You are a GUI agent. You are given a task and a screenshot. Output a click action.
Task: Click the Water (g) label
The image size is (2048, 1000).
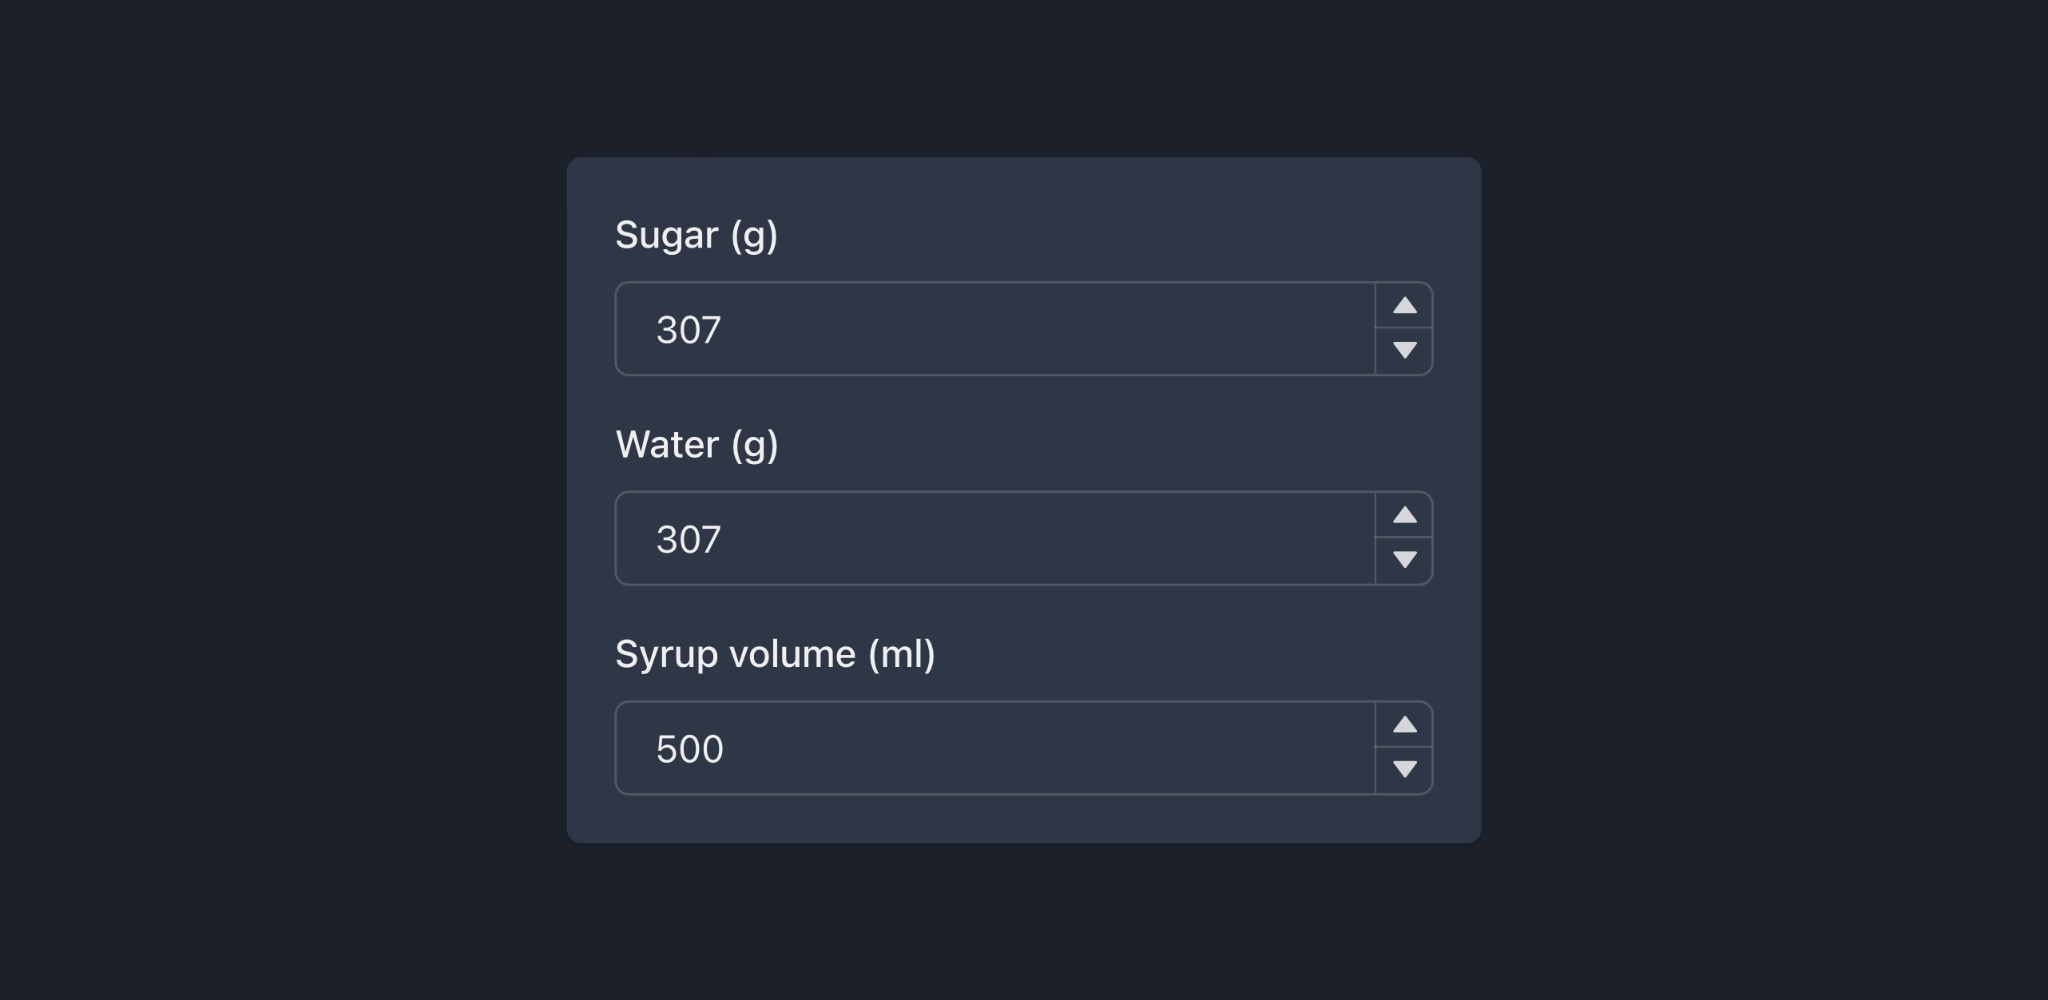click(x=699, y=444)
